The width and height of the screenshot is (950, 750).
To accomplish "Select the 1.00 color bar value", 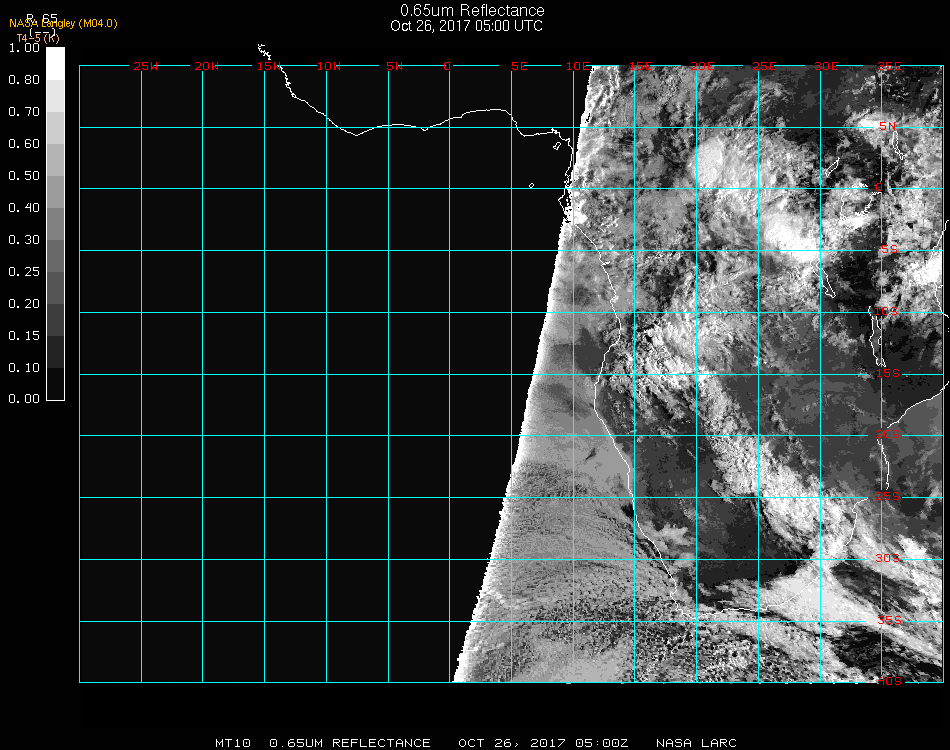I will pyautogui.click(x=24, y=48).
